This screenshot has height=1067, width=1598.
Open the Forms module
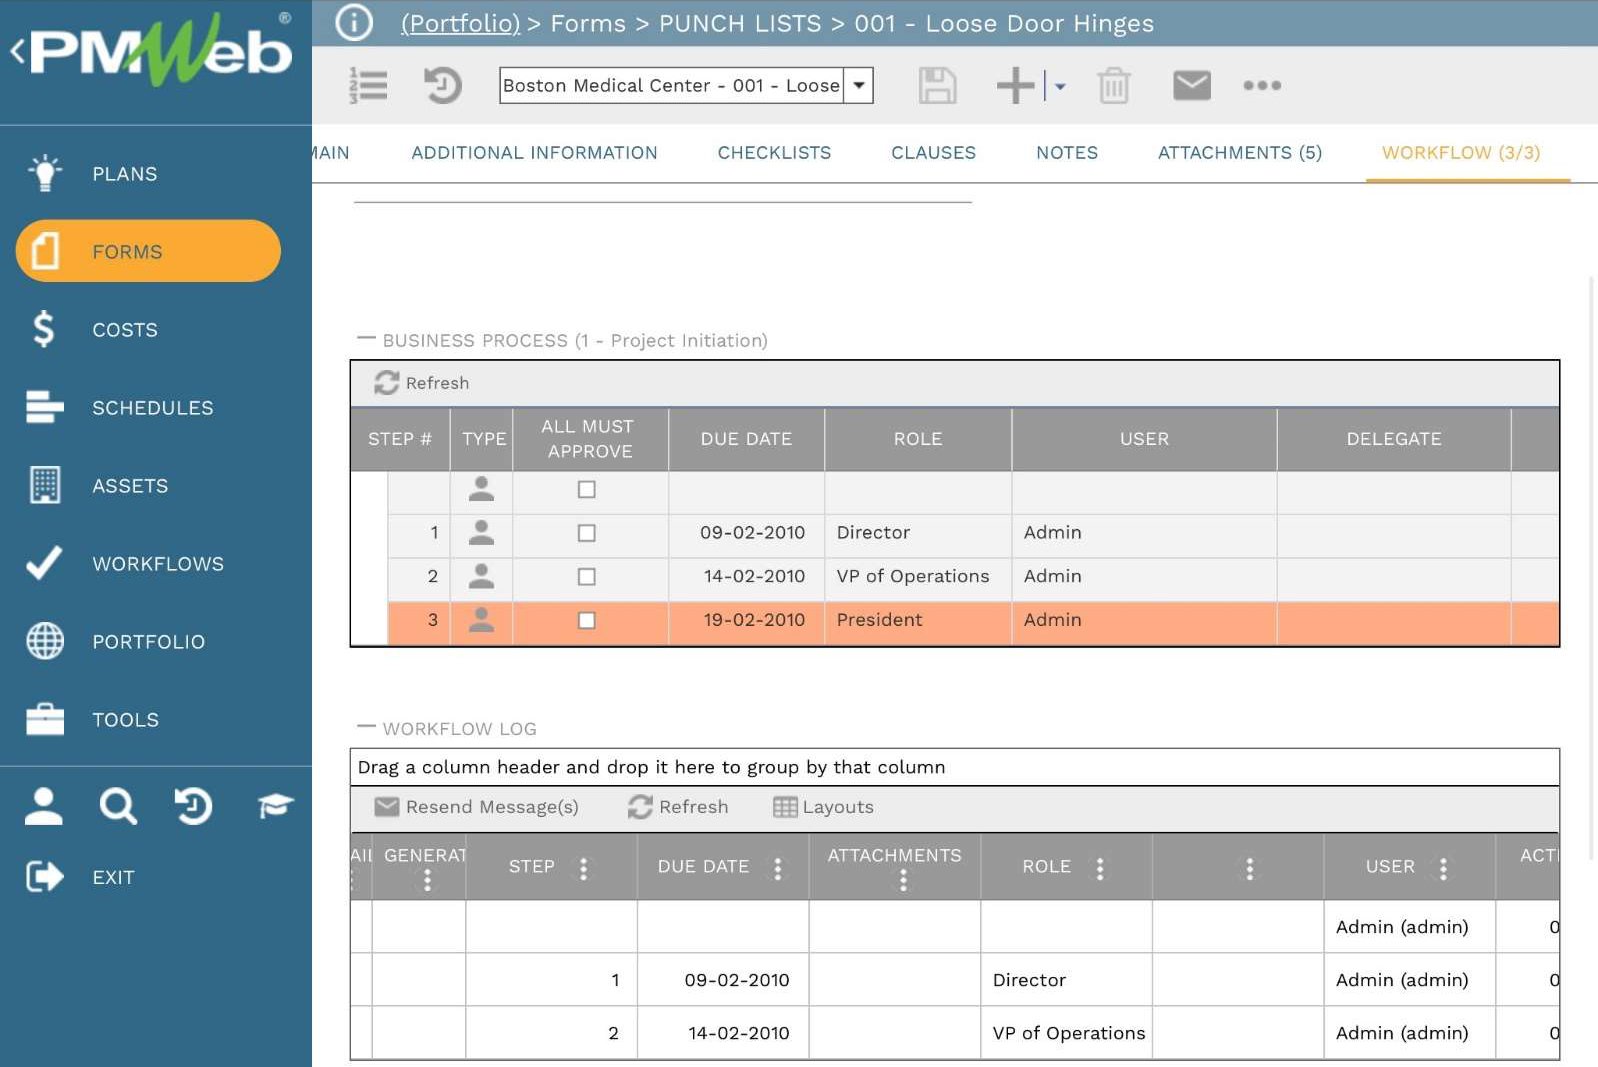click(x=148, y=251)
